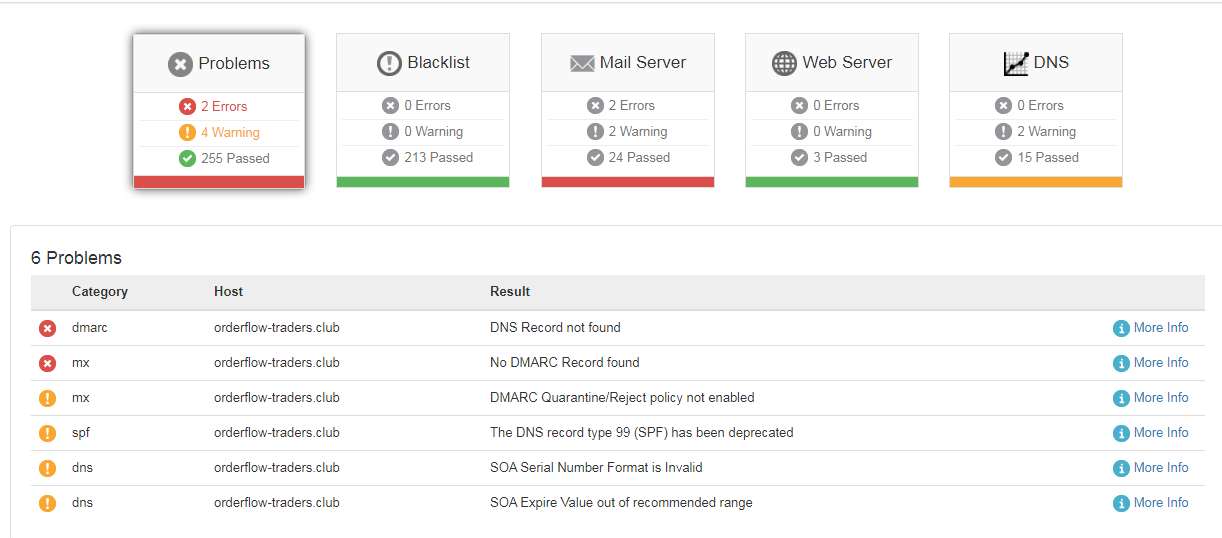1222x538 pixels.
Task: Click the Web Server globe icon
Action: point(785,63)
